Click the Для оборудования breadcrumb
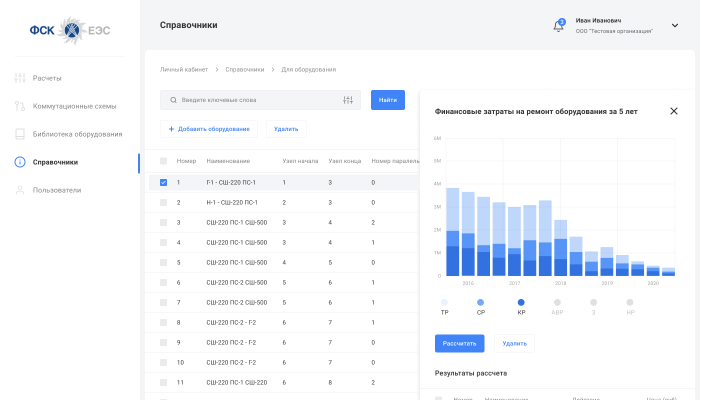Image resolution: width=701 pixels, height=401 pixels. tap(308, 70)
